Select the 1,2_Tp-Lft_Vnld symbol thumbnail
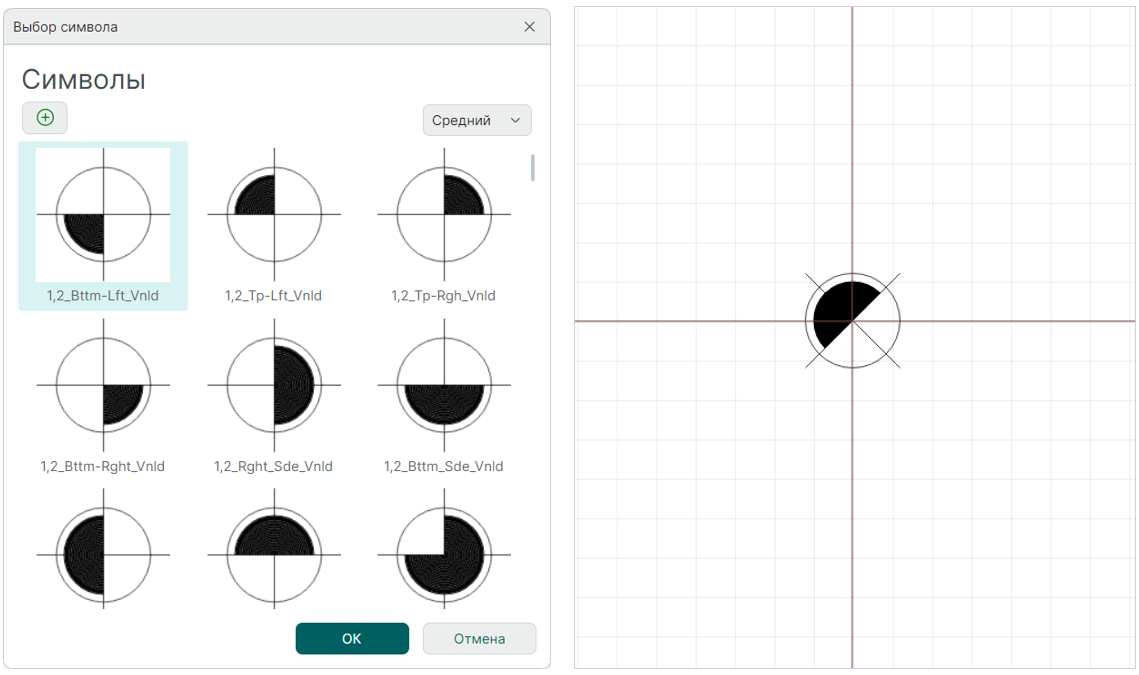The width and height of the screenshot is (1139, 675). pos(274,214)
